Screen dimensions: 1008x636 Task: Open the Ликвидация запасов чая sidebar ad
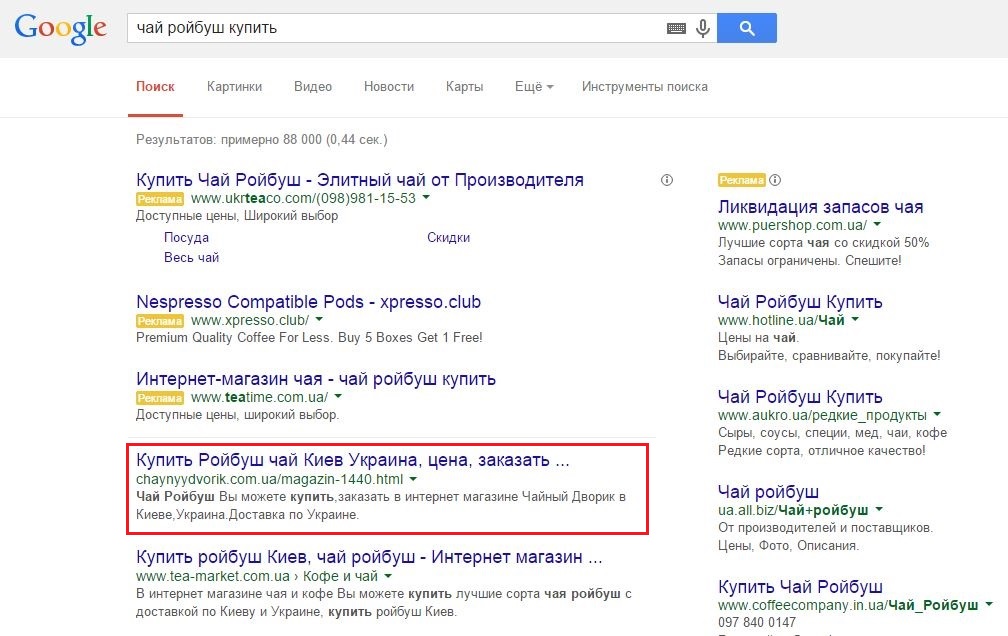click(819, 206)
